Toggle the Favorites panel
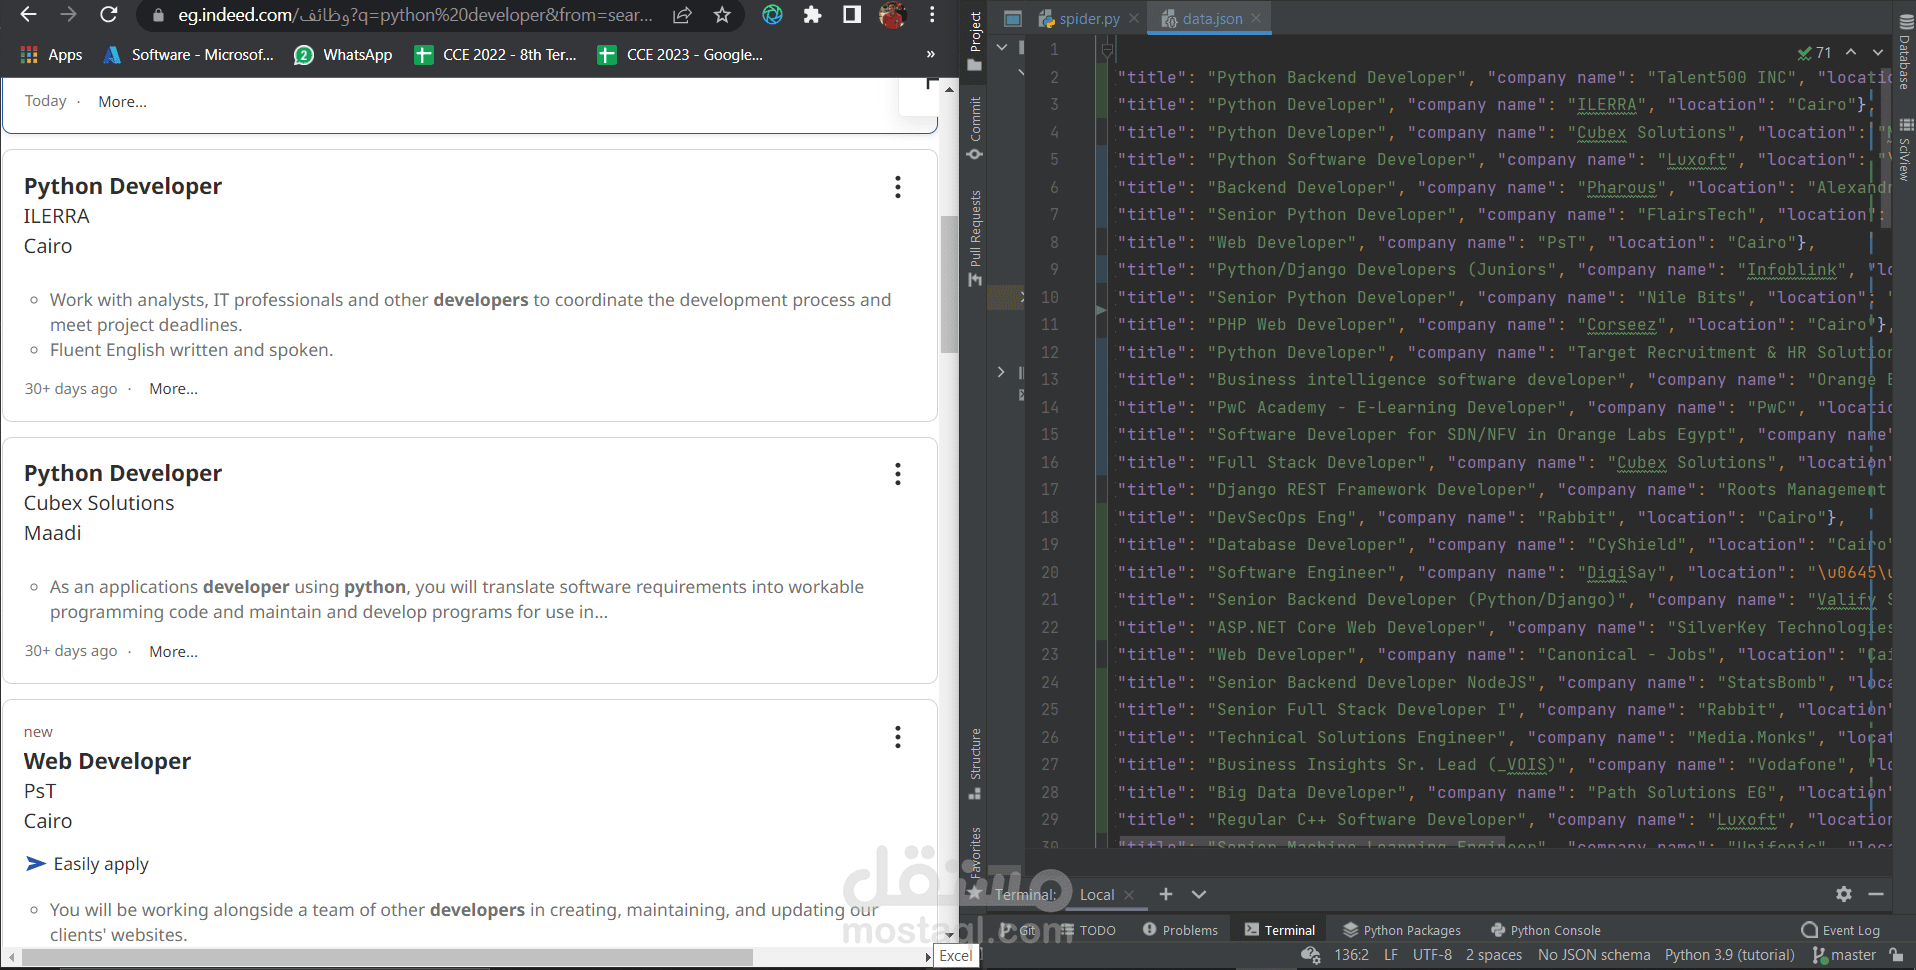 (975, 840)
